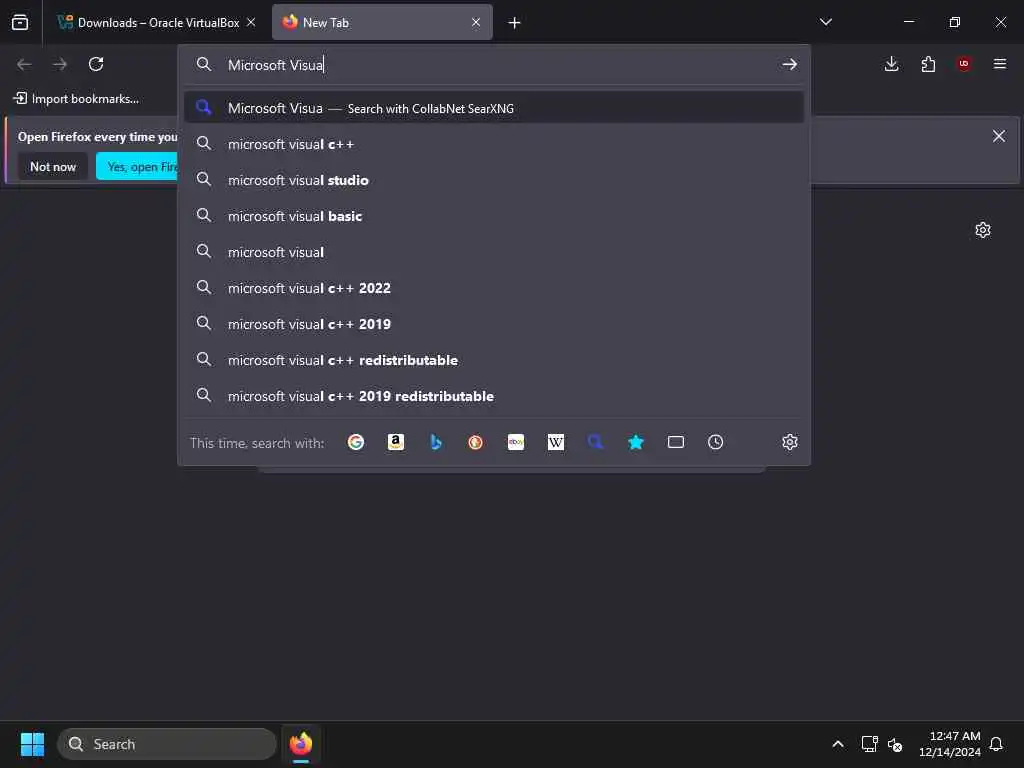Select suggestion microsoft visual basic

[494, 216]
